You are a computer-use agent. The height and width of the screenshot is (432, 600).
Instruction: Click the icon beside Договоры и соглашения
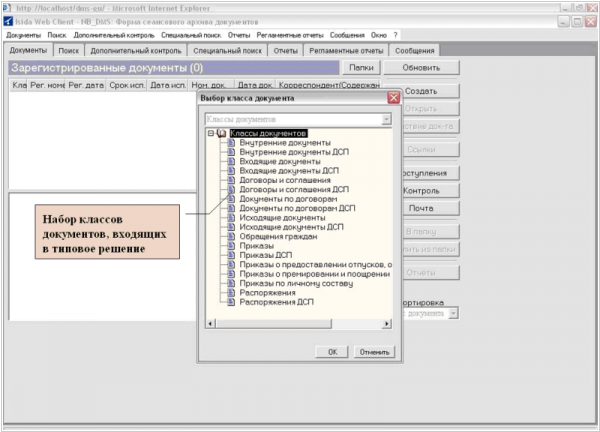pyautogui.click(x=231, y=179)
